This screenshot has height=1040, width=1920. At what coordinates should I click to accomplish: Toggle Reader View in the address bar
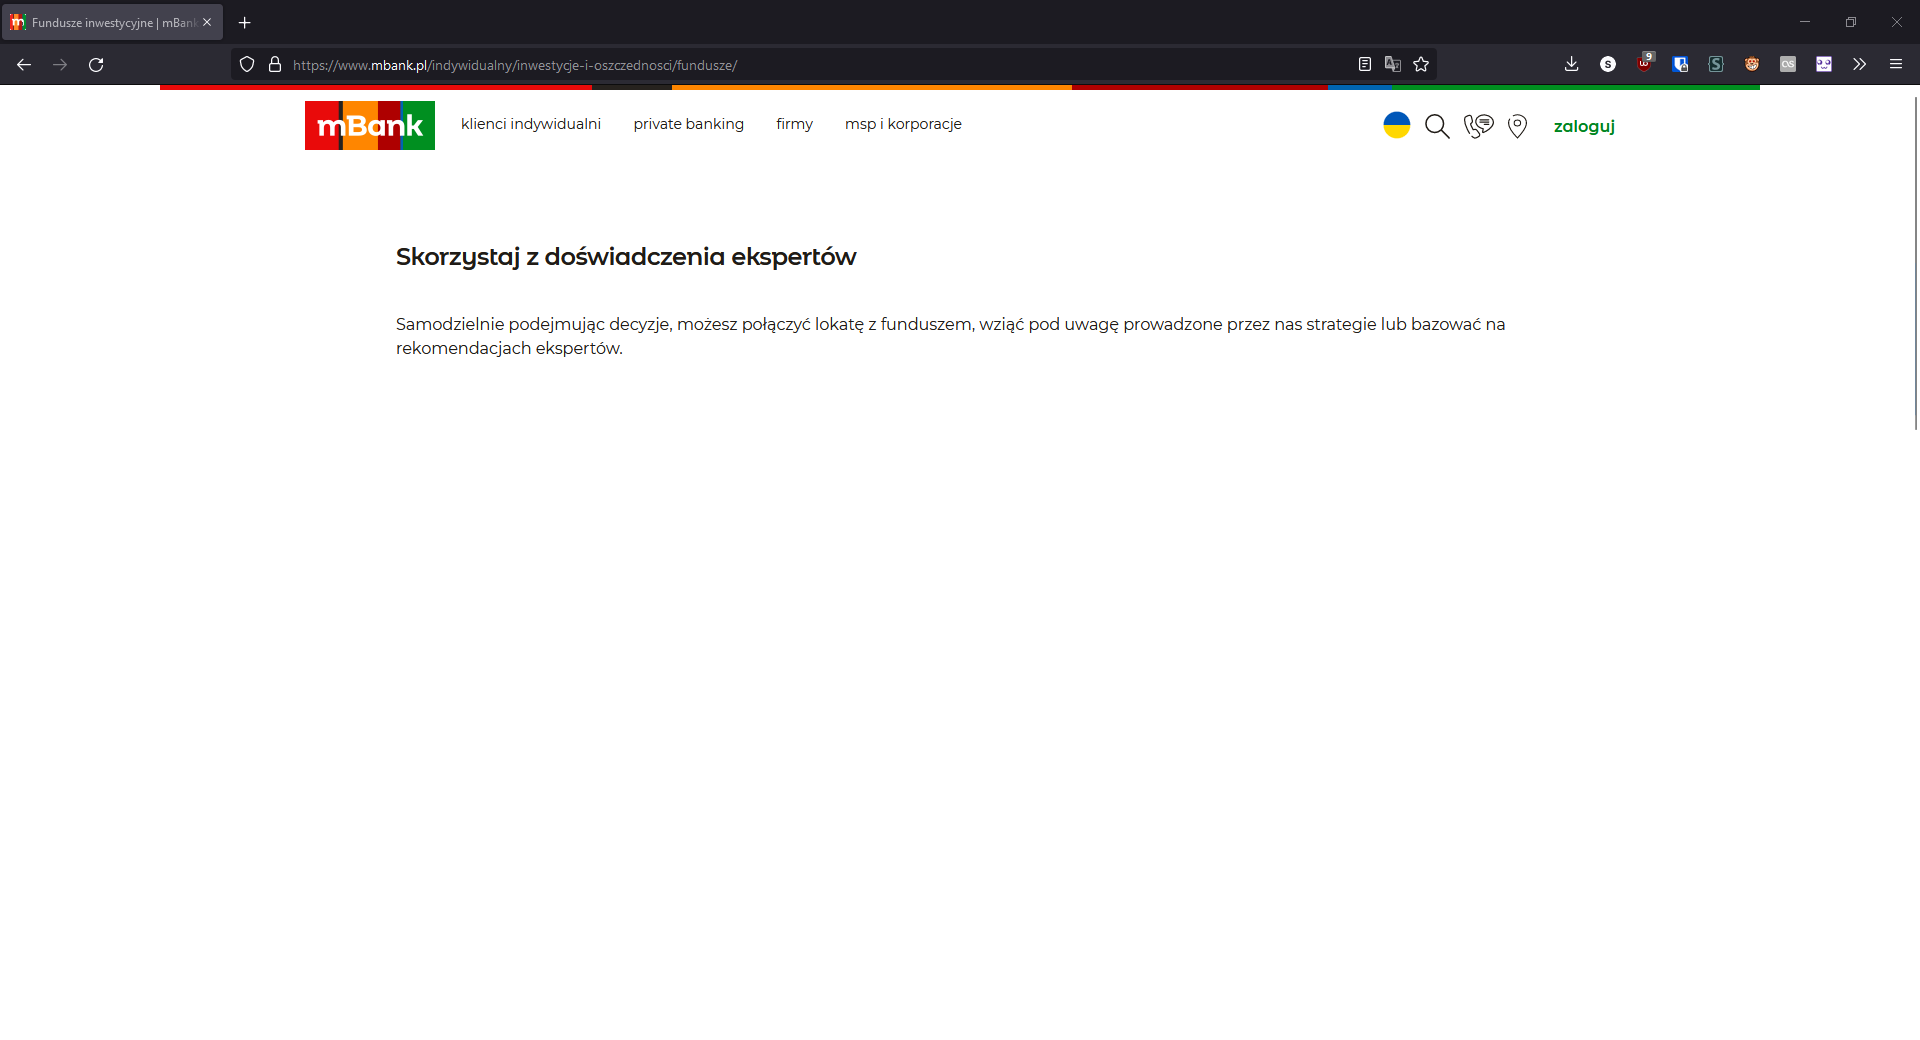coord(1364,63)
